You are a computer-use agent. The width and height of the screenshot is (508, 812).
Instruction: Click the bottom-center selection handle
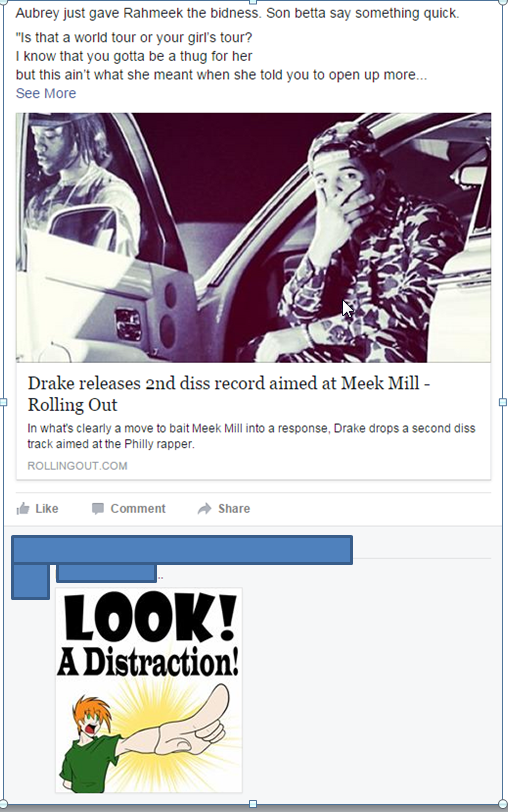[x=253, y=804]
